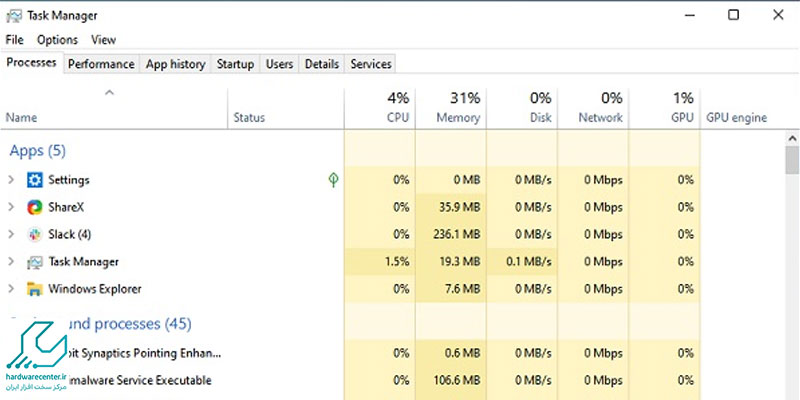Select the ShareX process name
The height and width of the screenshot is (400, 800).
[66, 207]
